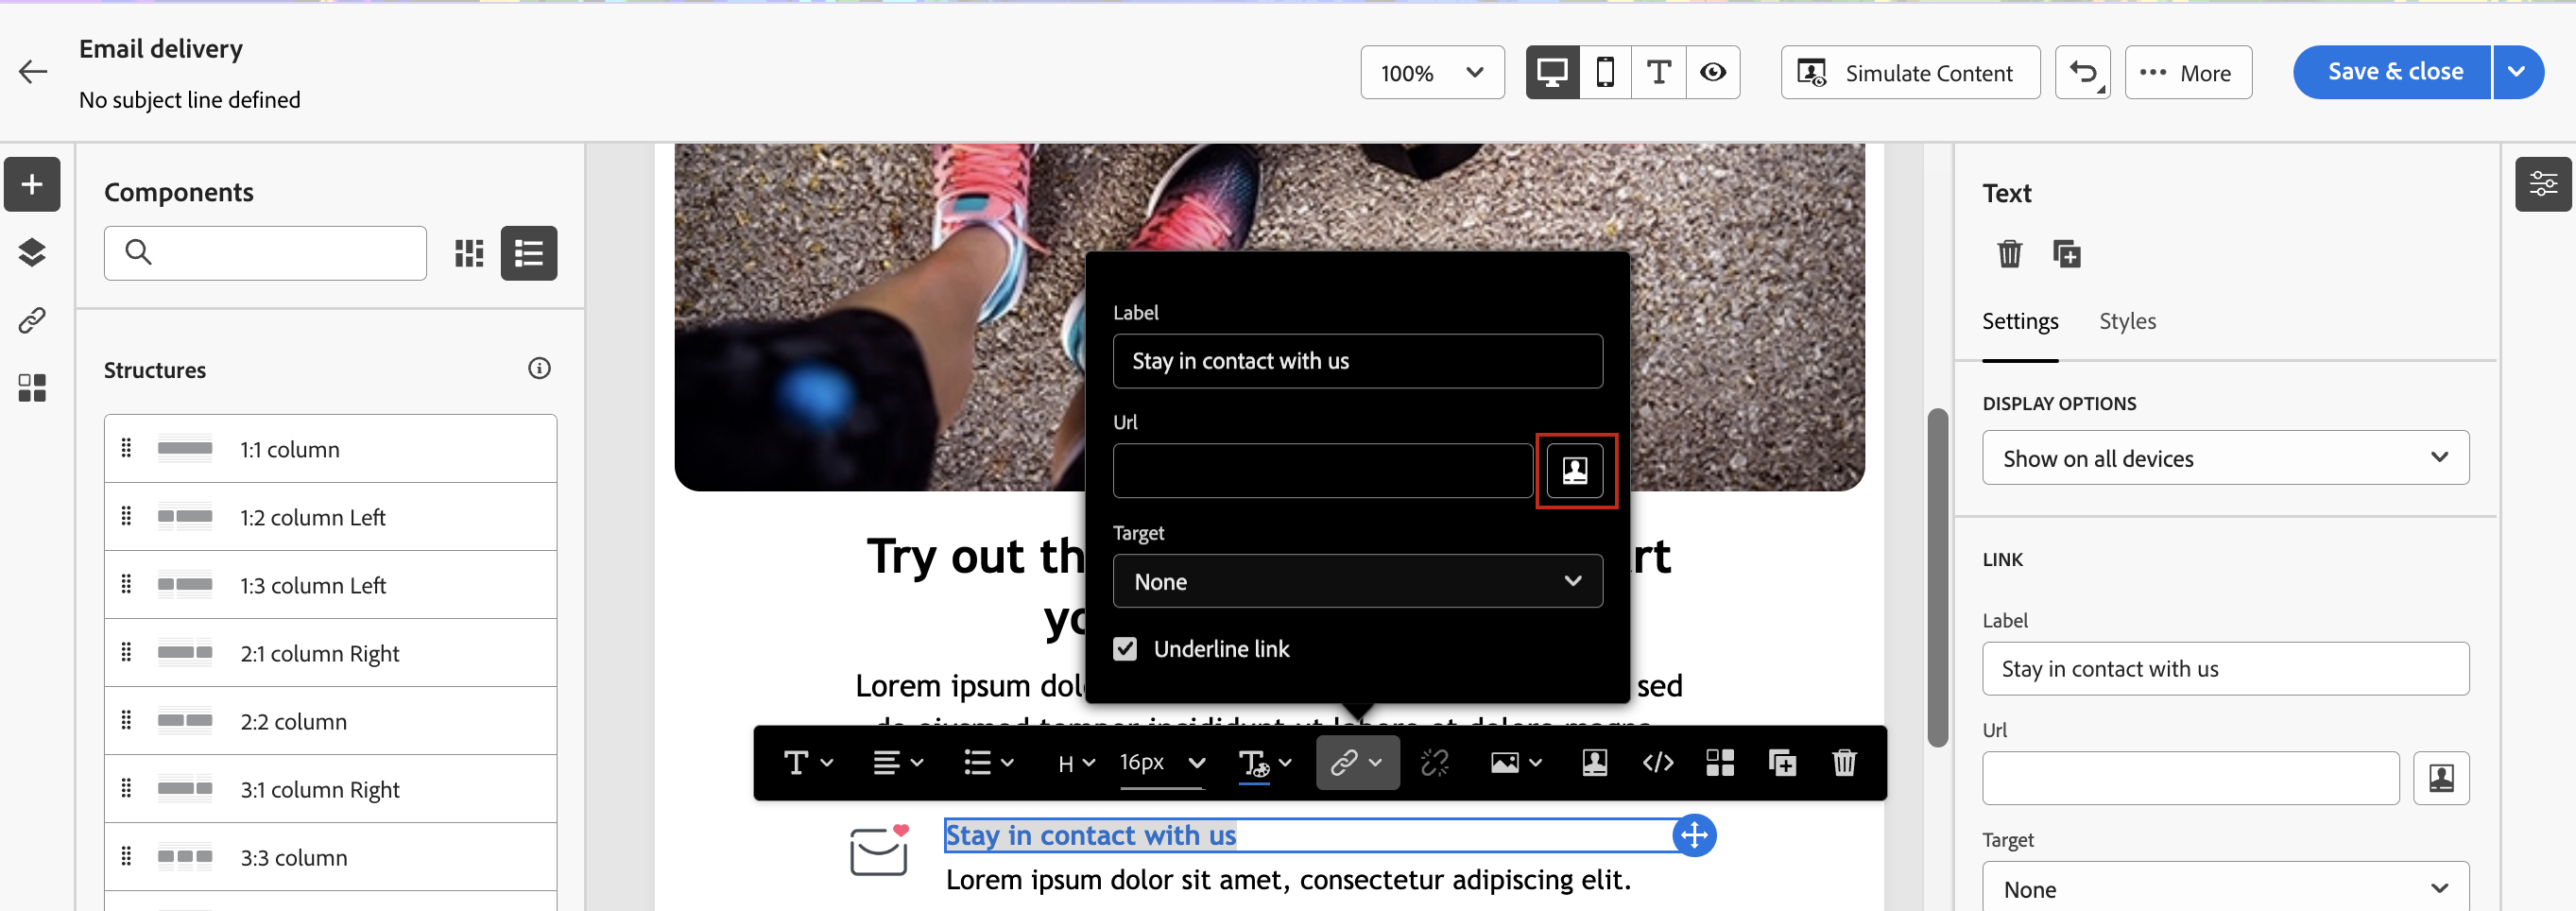Switch components to grid view
The height and width of the screenshot is (911, 2576).
469,253
